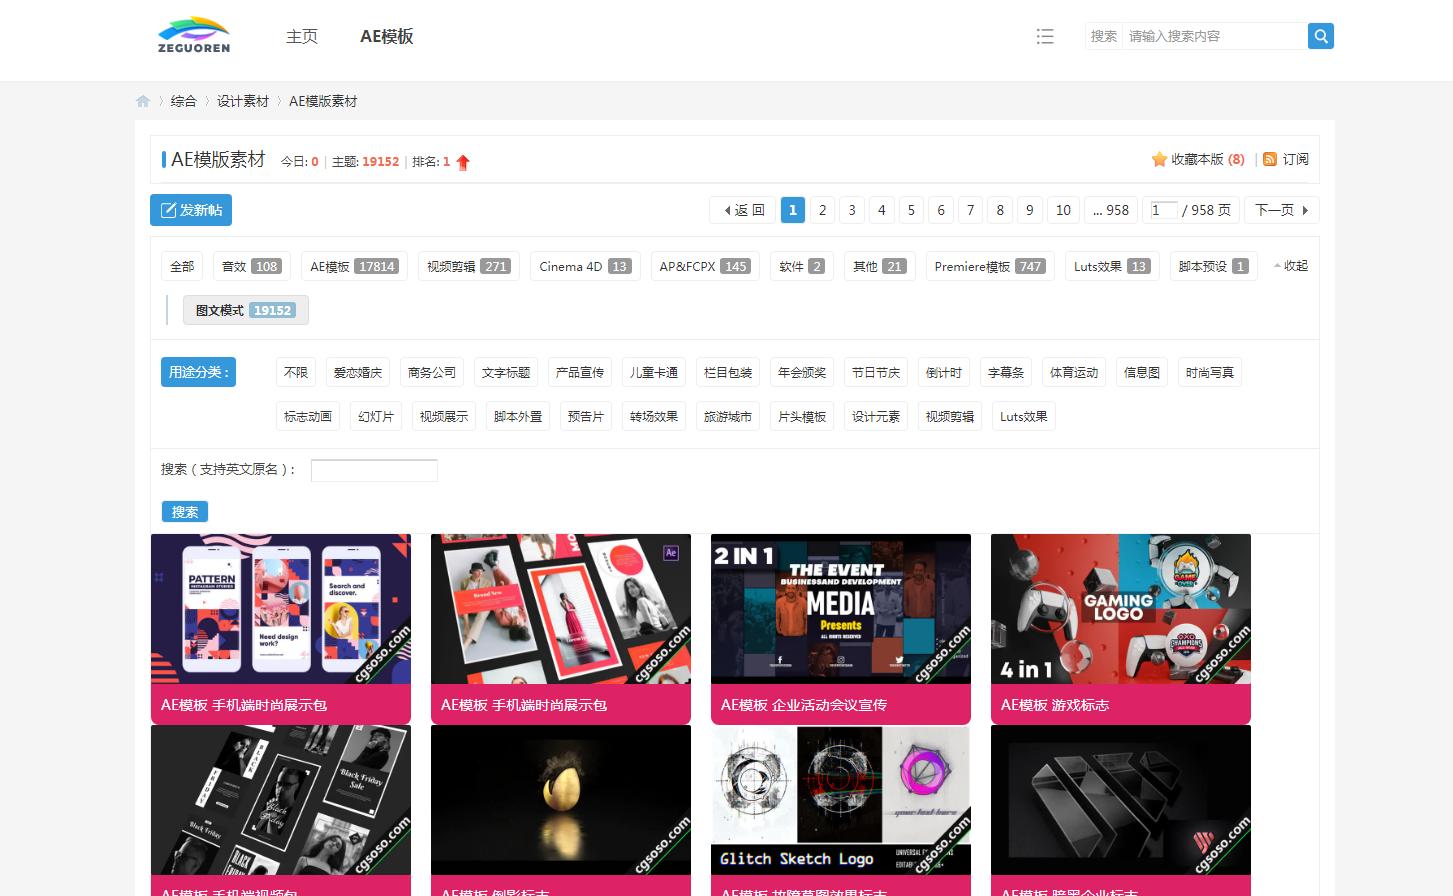The width and height of the screenshot is (1453, 896).
Task: Click the ZEGUOREN site logo
Action: (x=192, y=35)
